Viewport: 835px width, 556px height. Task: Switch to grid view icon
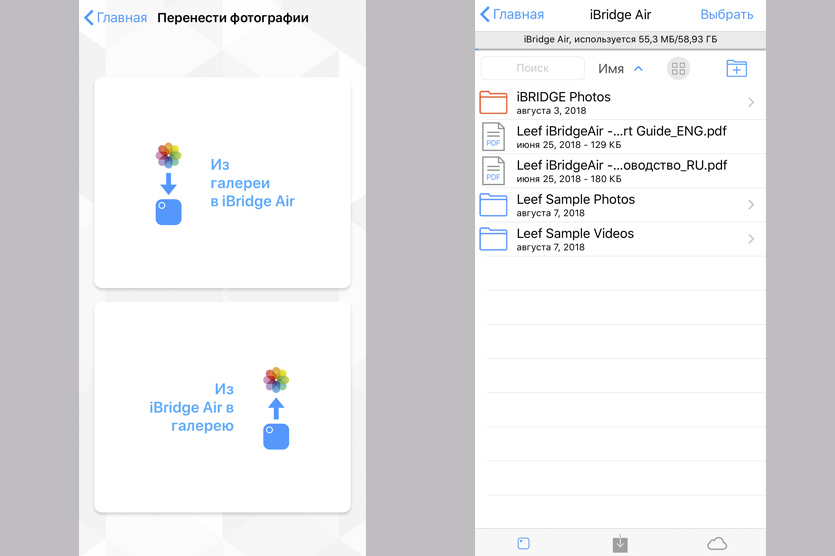click(678, 69)
